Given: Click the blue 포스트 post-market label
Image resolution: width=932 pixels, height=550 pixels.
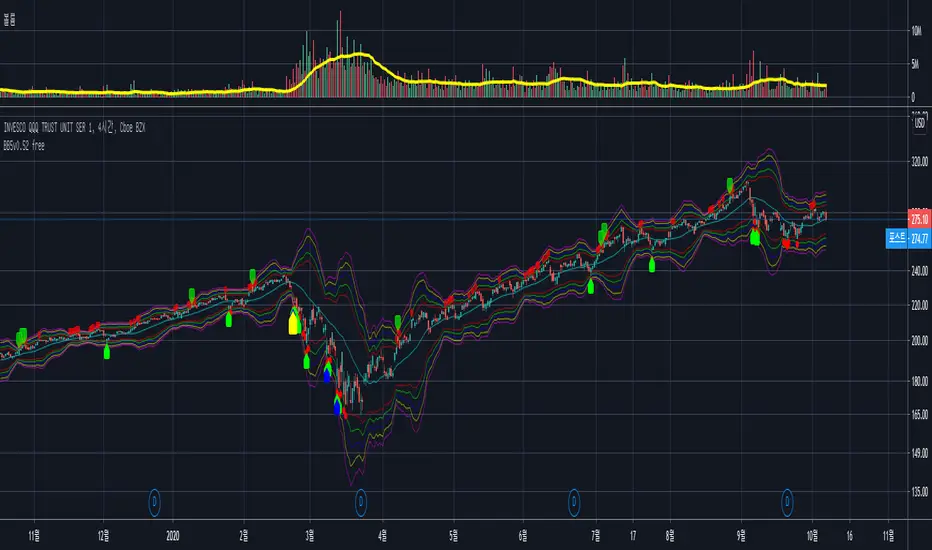Looking at the screenshot, I should click(897, 238).
